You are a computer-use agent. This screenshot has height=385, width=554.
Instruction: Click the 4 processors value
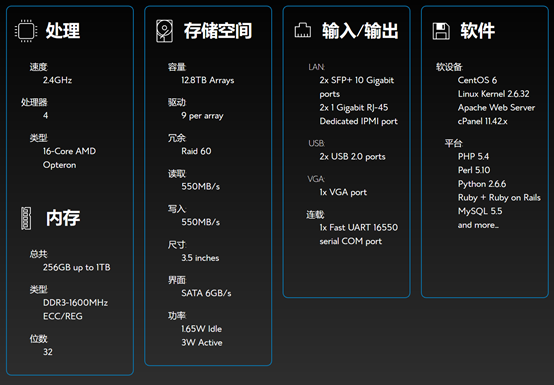tap(46, 116)
